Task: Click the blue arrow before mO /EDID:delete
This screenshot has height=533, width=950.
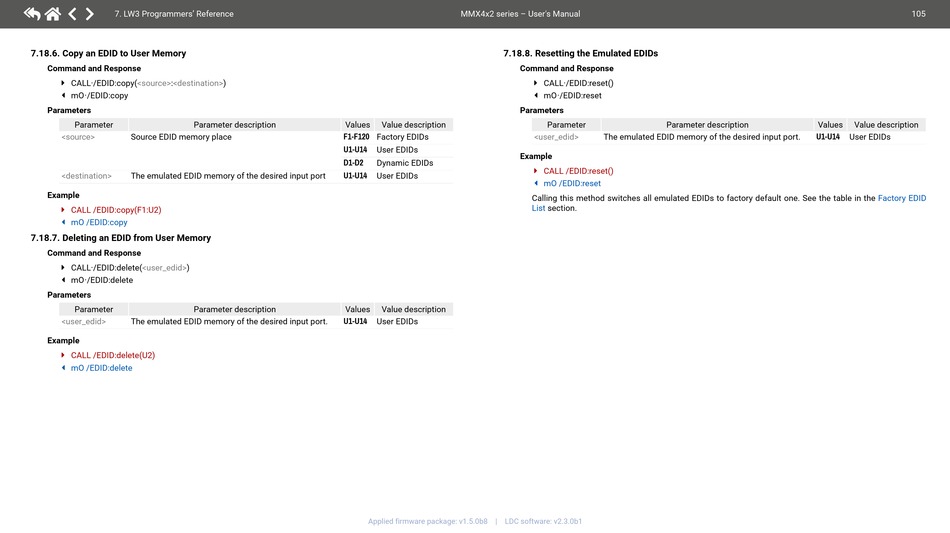Action: pyautogui.click(x=63, y=368)
